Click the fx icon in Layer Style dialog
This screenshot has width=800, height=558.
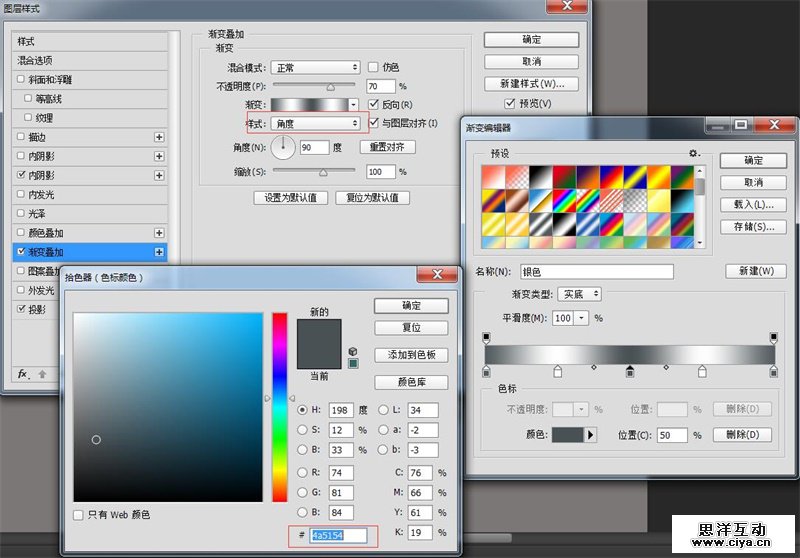[22, 374]
